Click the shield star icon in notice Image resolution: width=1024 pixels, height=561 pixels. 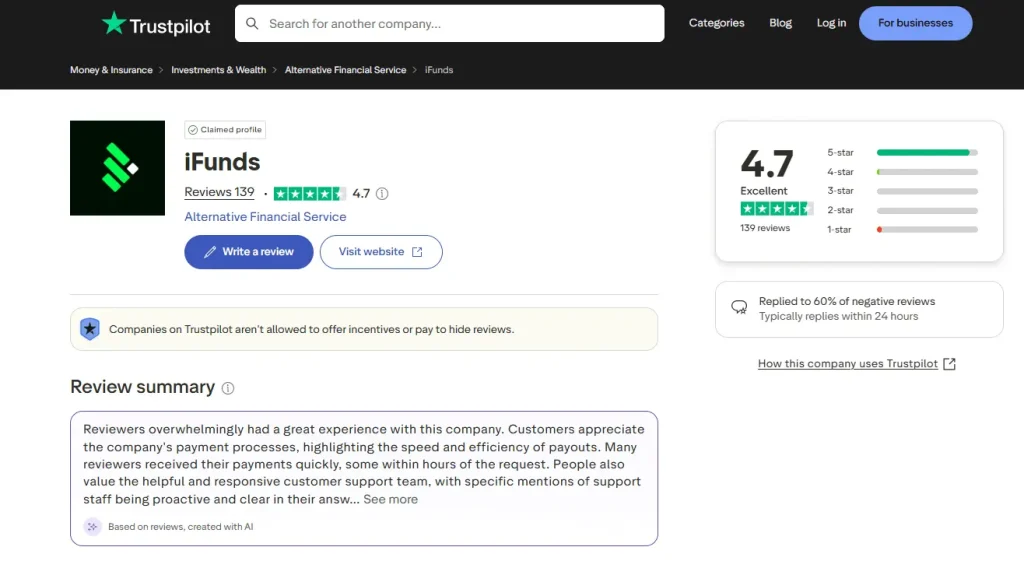click(90, 329)
